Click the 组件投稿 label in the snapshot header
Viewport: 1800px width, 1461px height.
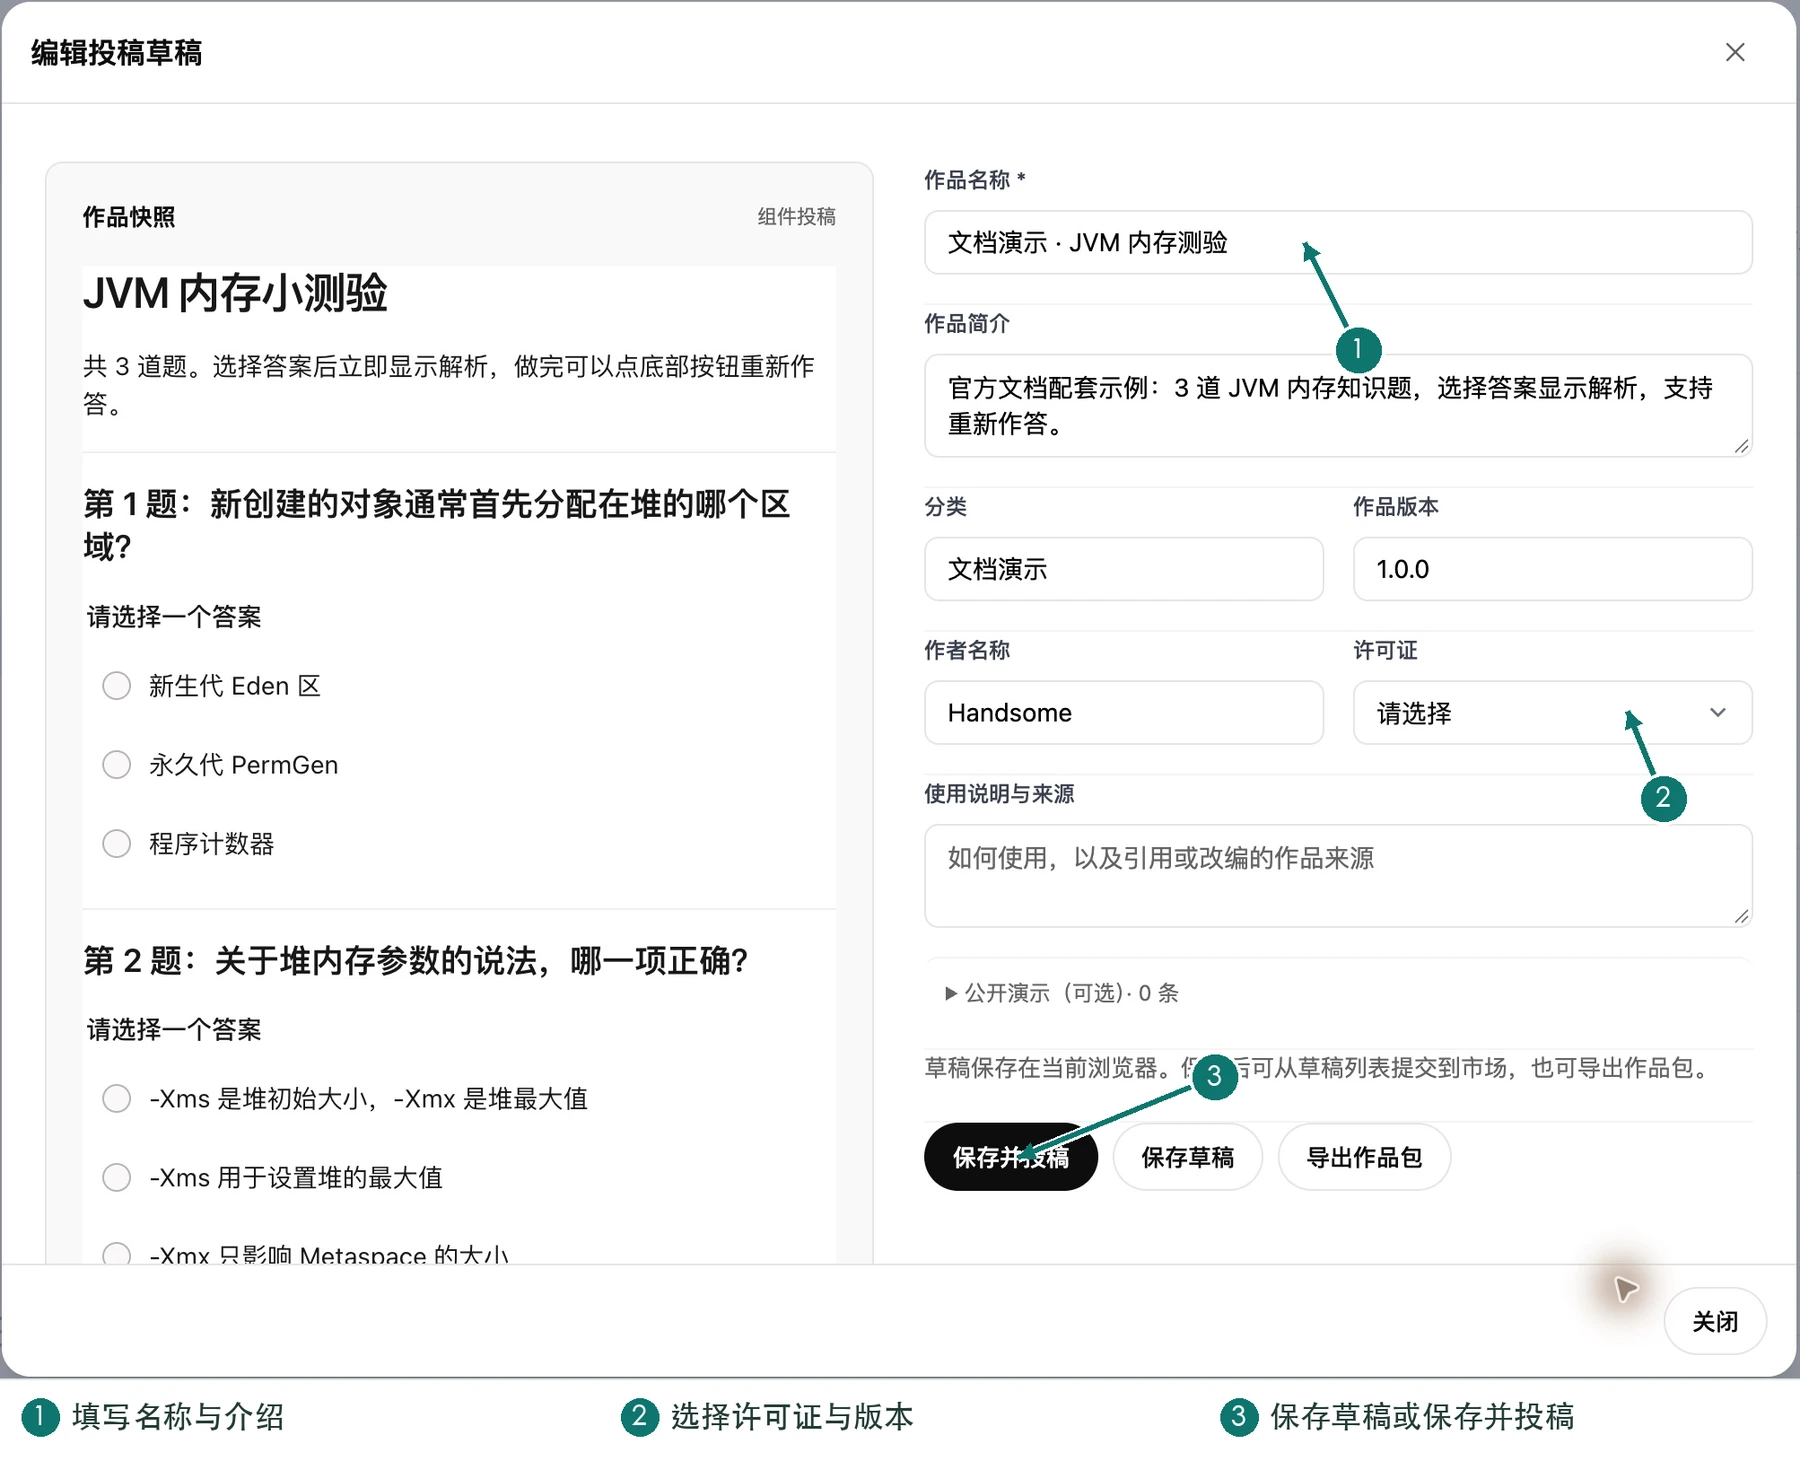coord(796,217)
